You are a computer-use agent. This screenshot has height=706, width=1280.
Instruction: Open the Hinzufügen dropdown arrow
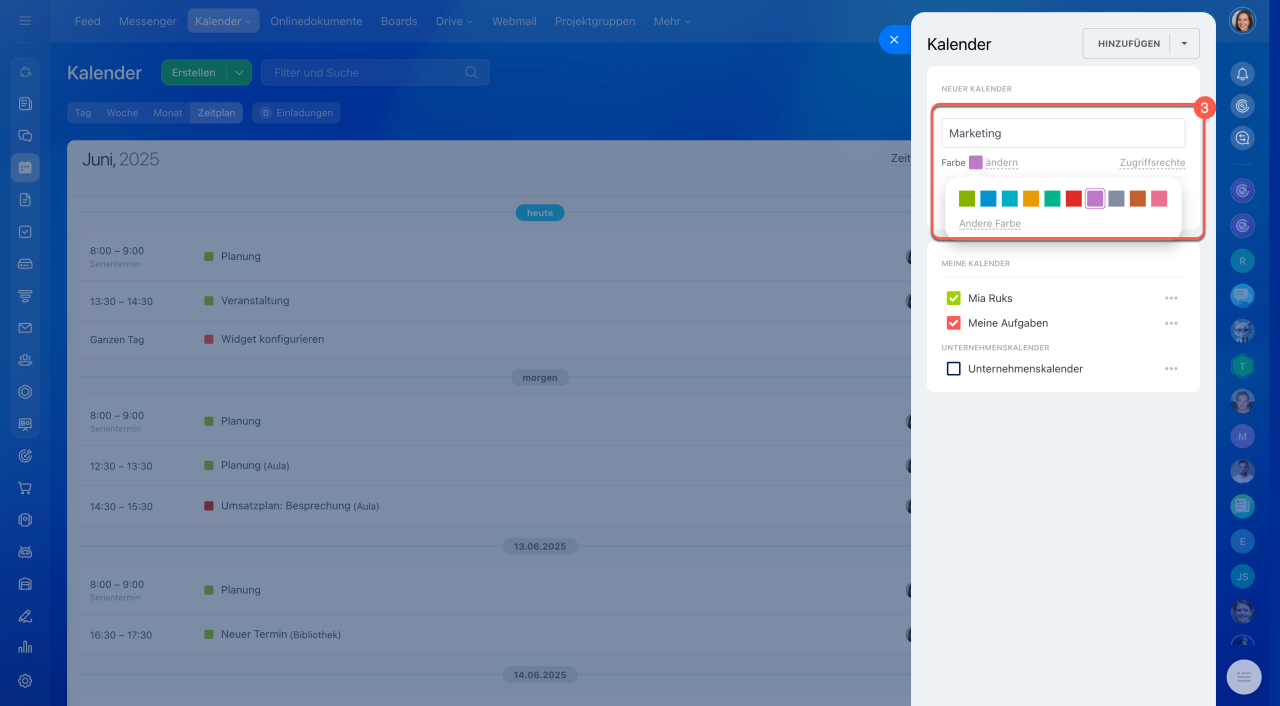tap(1185, 43)
